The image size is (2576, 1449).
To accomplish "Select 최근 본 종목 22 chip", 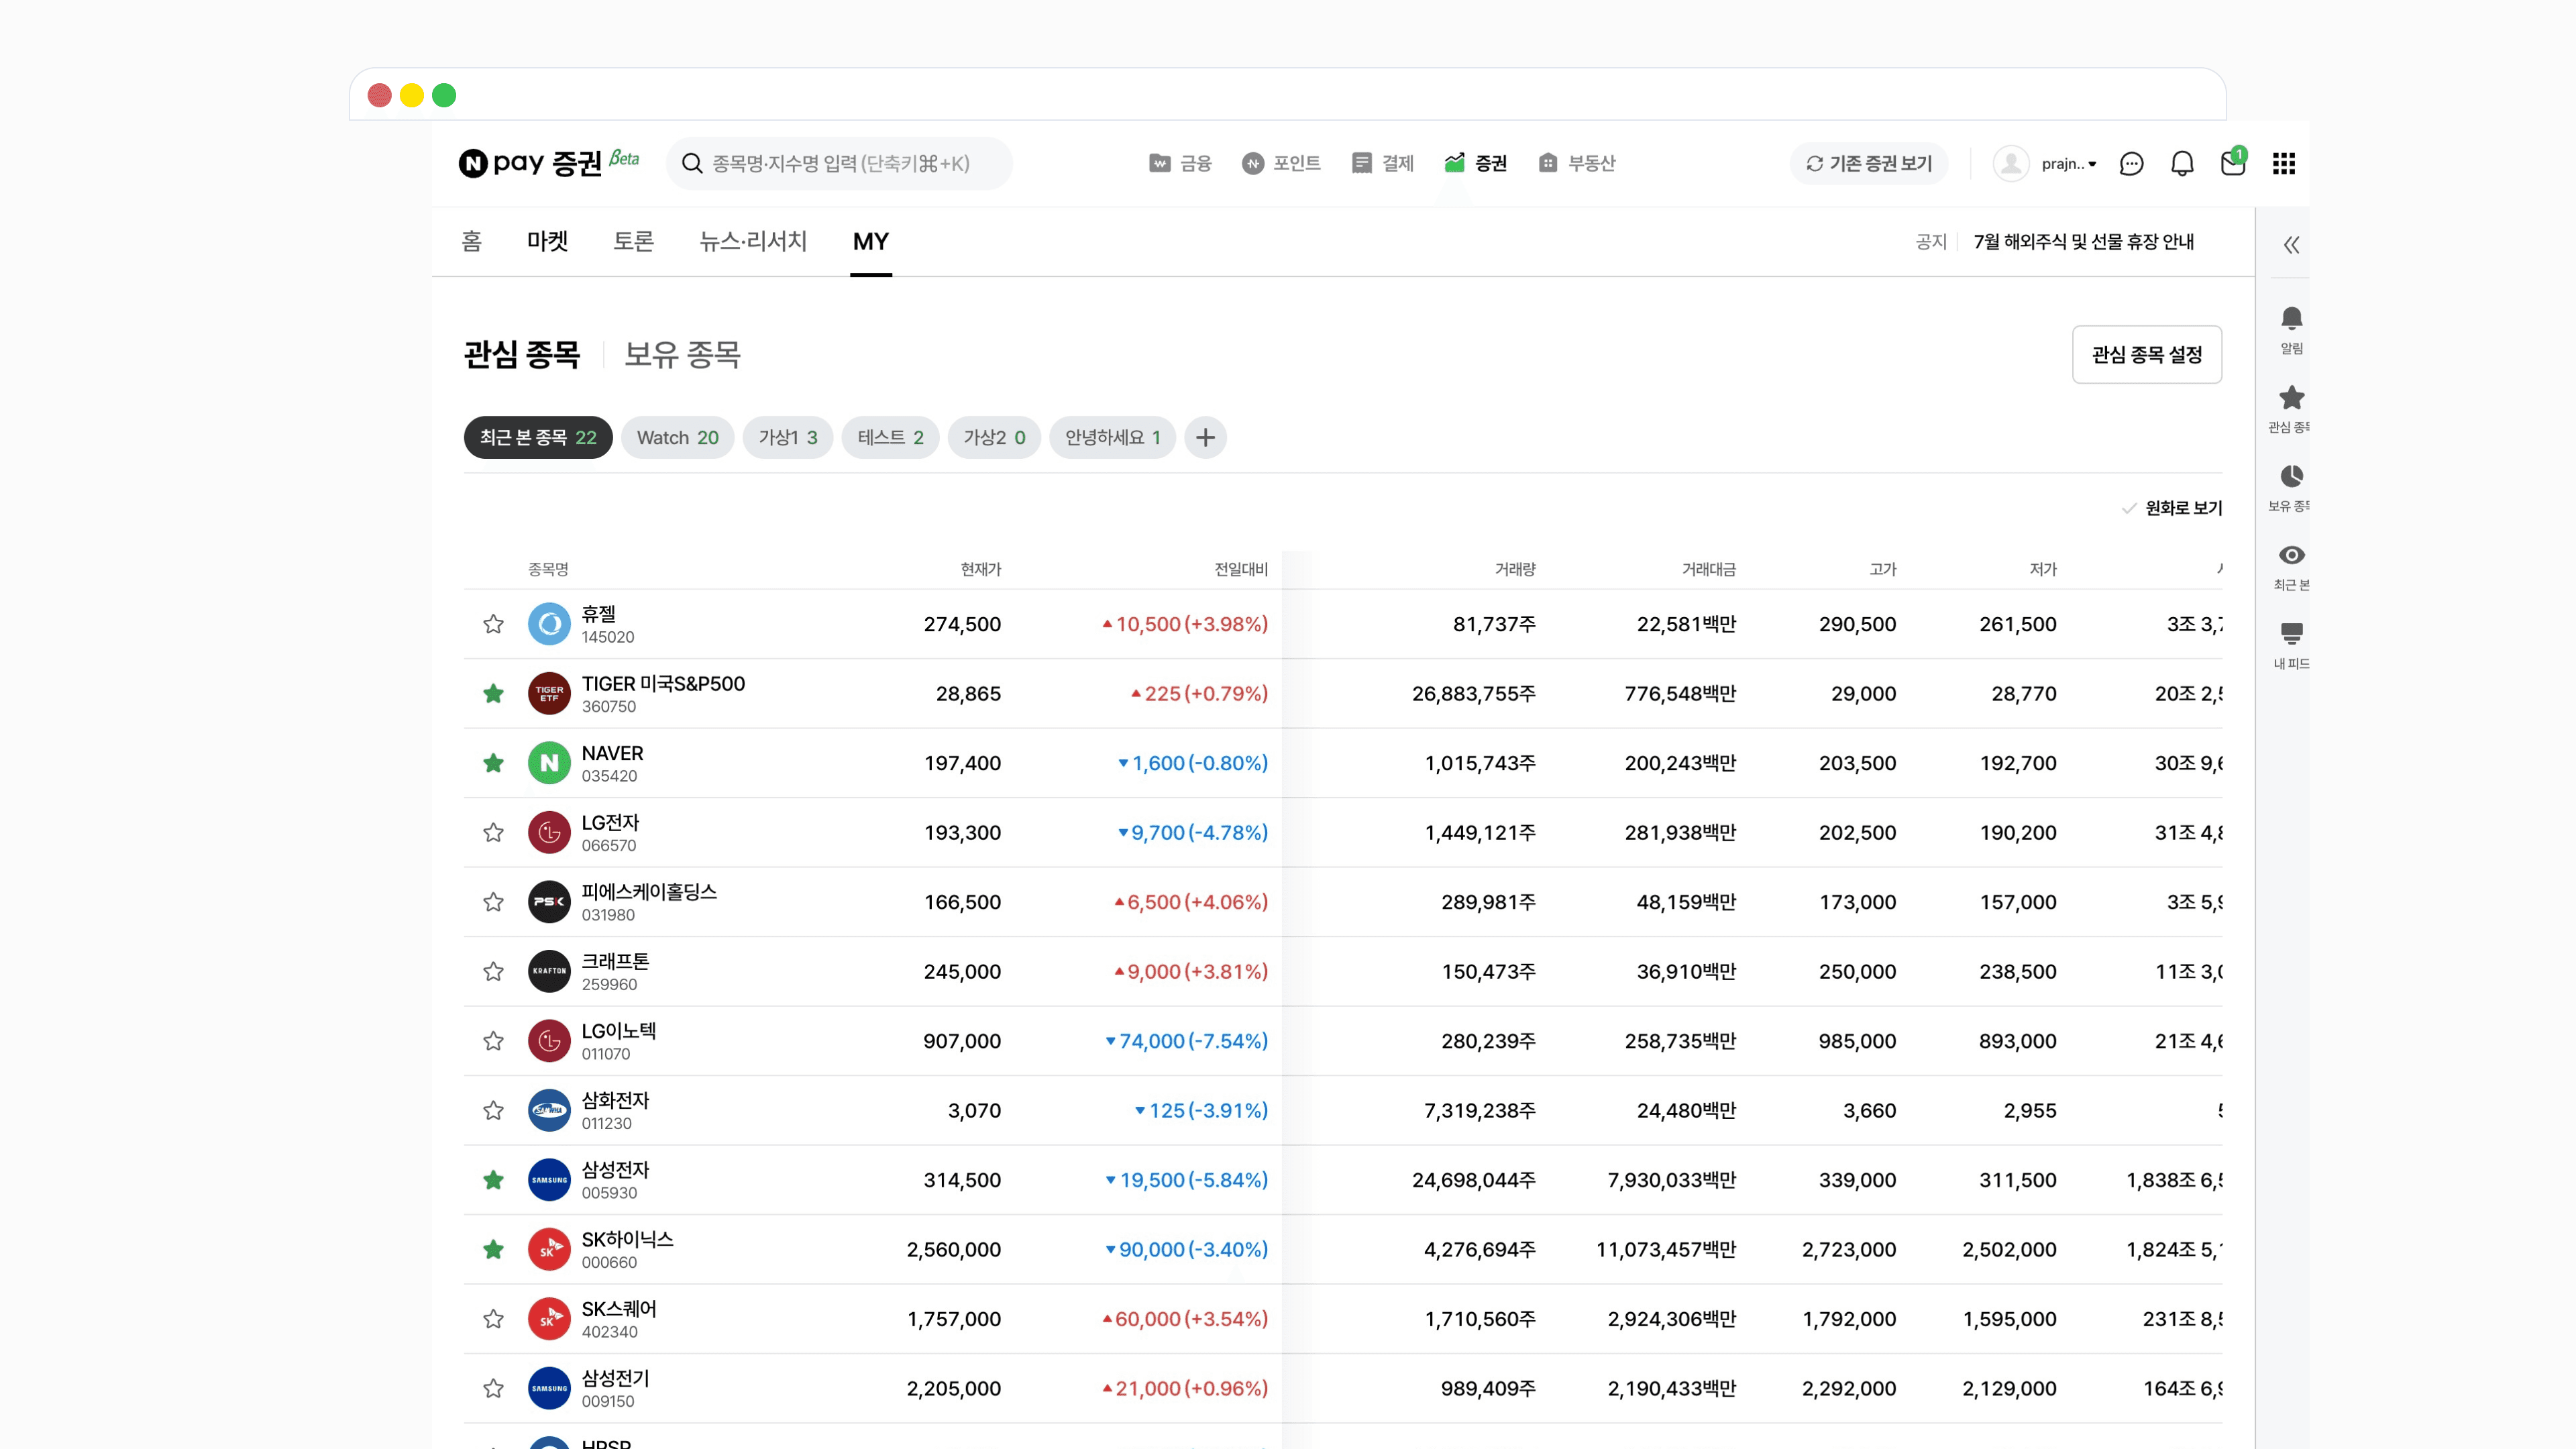I will (538, 437).
